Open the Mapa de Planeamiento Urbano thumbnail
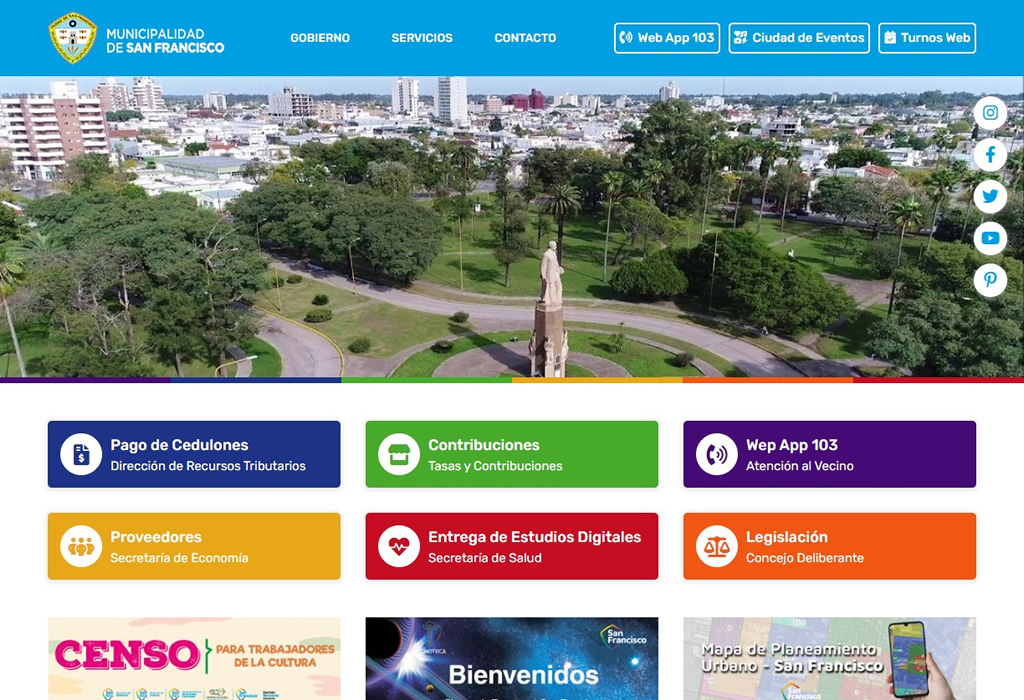The height and width of the screenshot is (700, 1024). (x=829, y=658)
